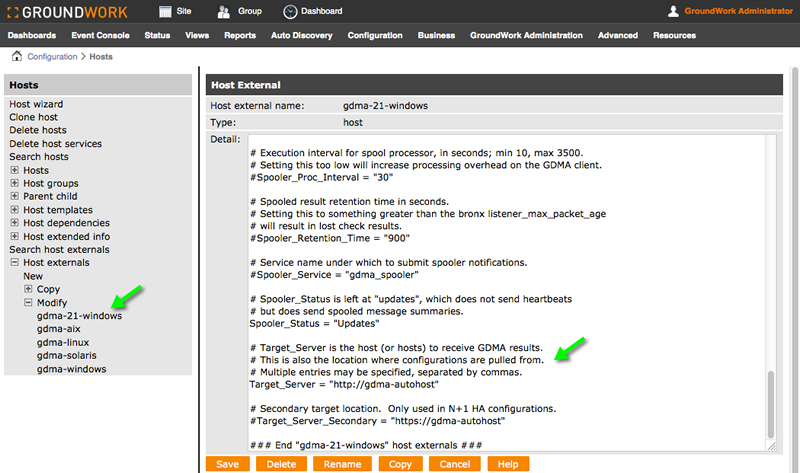Viewport: 800px width, 473px height.
Task: Open the Business menu
Action: click(436, 35)
